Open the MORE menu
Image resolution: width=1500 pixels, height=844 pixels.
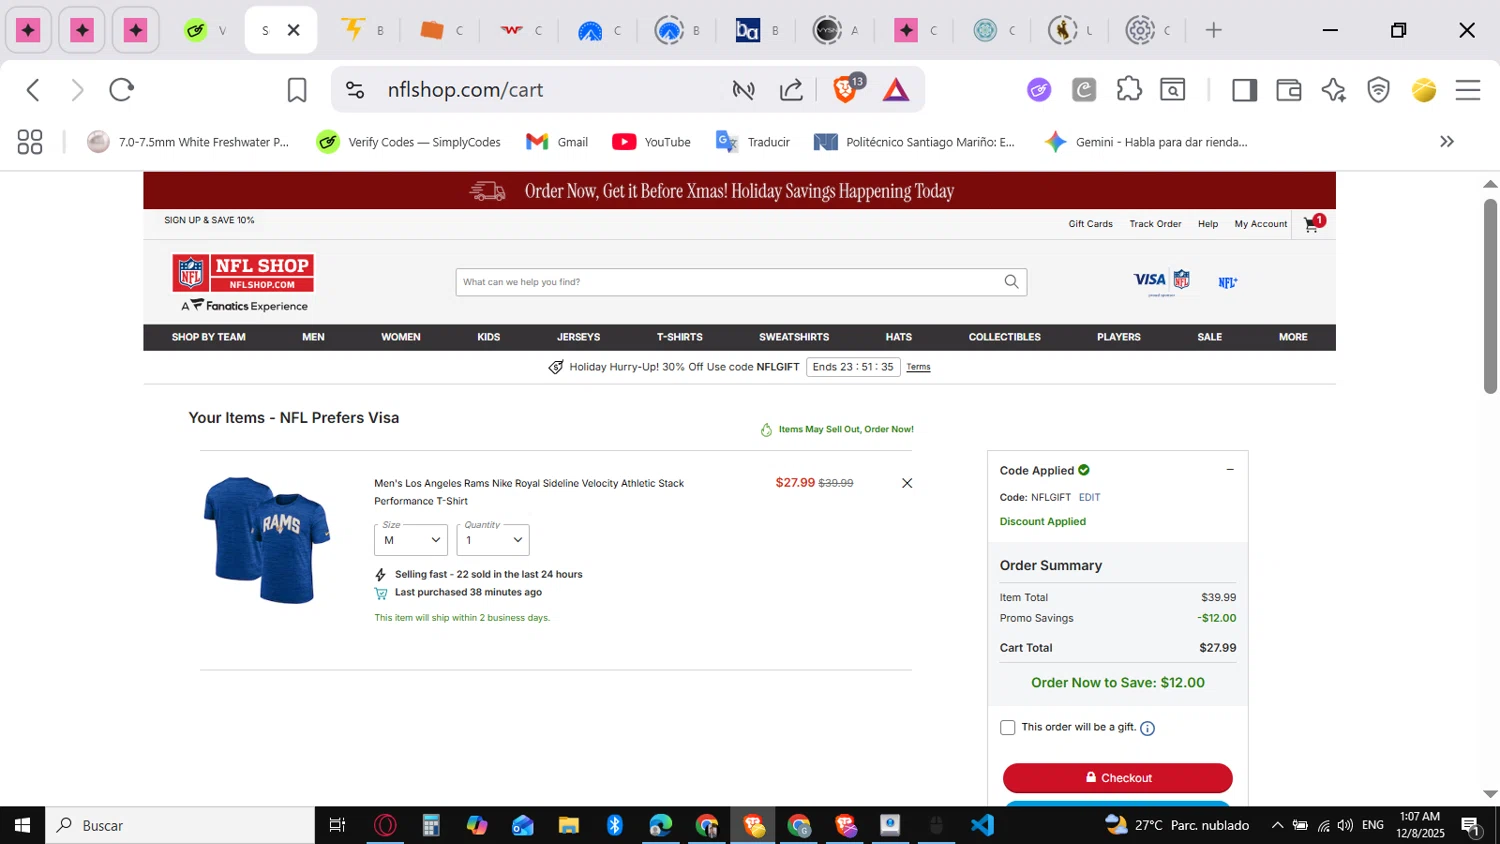click(x=1293, y=337)
